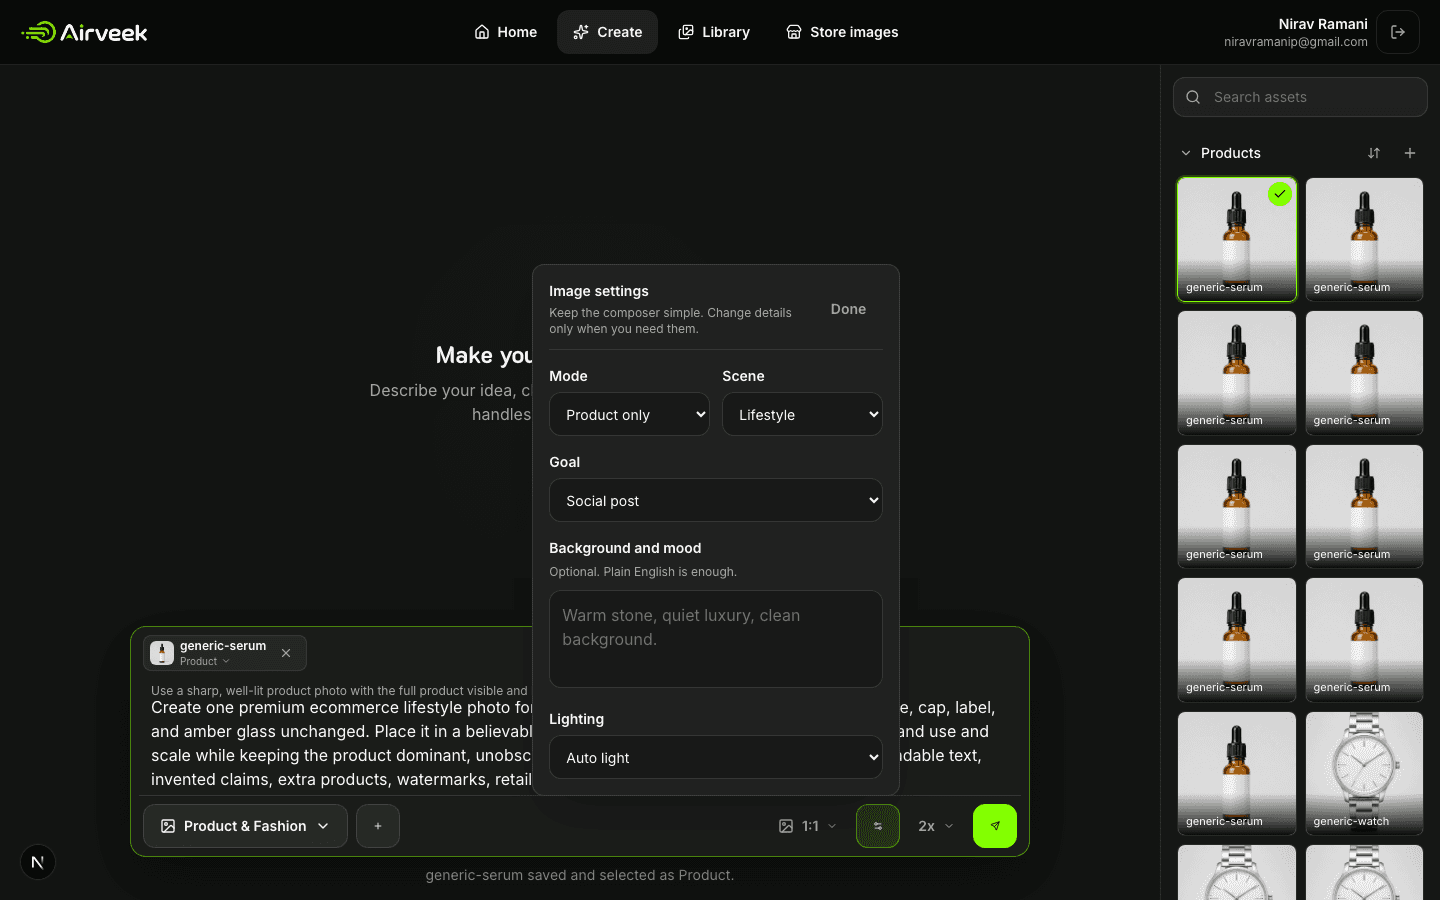
Task: Open the 2x resolution dropdown
Action: point(935,826)
